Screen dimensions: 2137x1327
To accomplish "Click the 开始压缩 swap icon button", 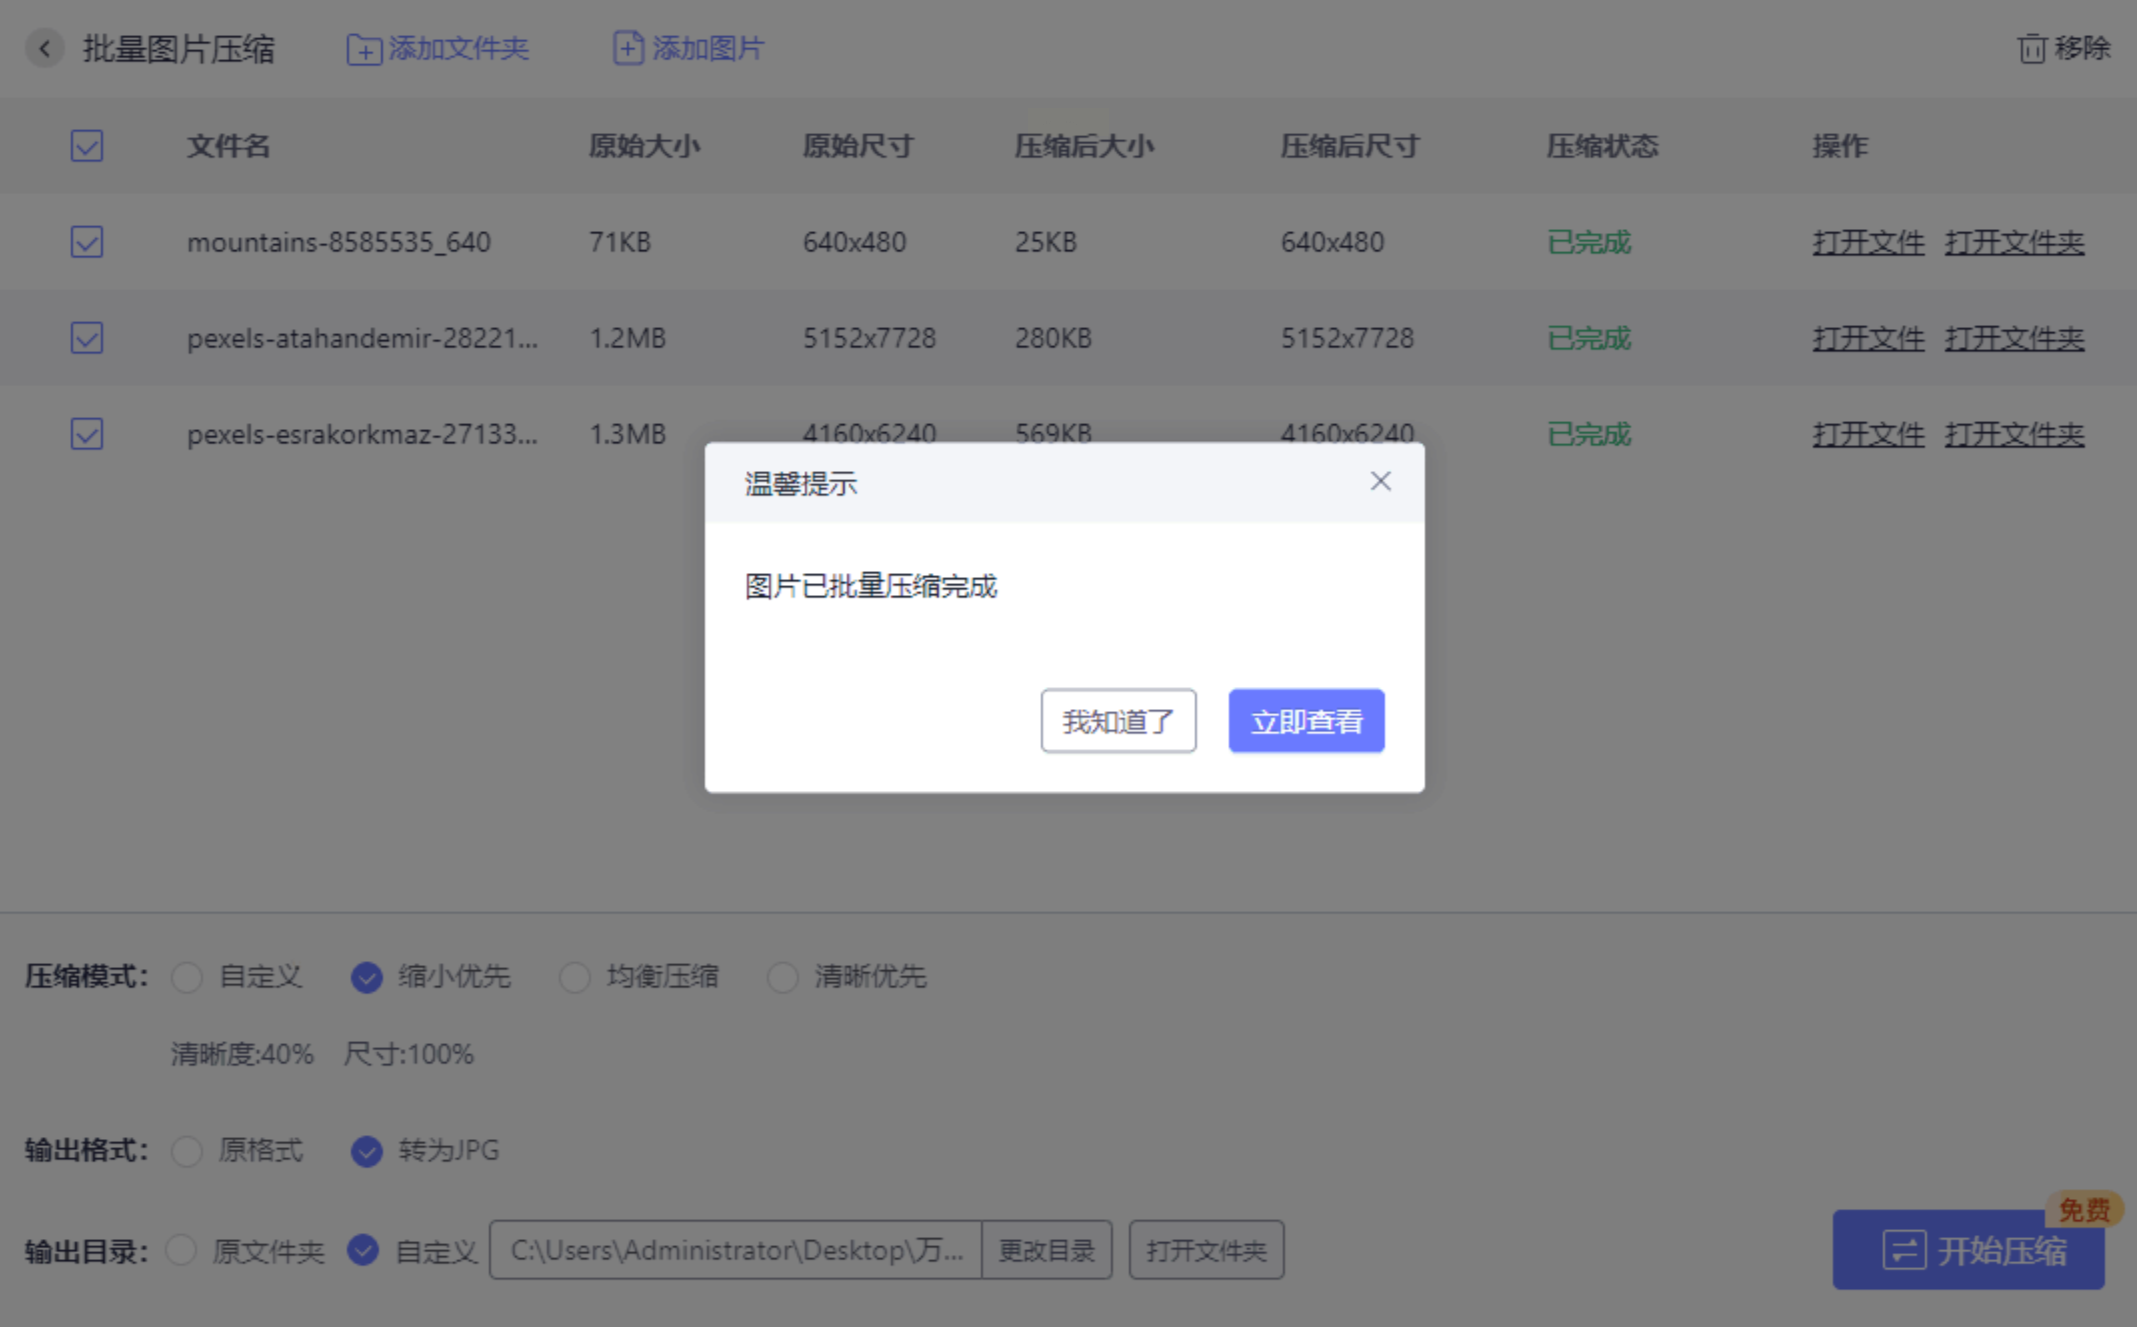I will (x=1903, y=1250).
